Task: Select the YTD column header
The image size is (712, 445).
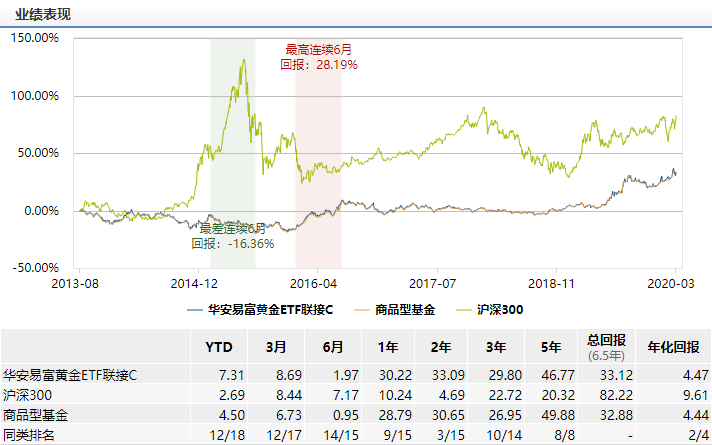Action: [219, 347]
